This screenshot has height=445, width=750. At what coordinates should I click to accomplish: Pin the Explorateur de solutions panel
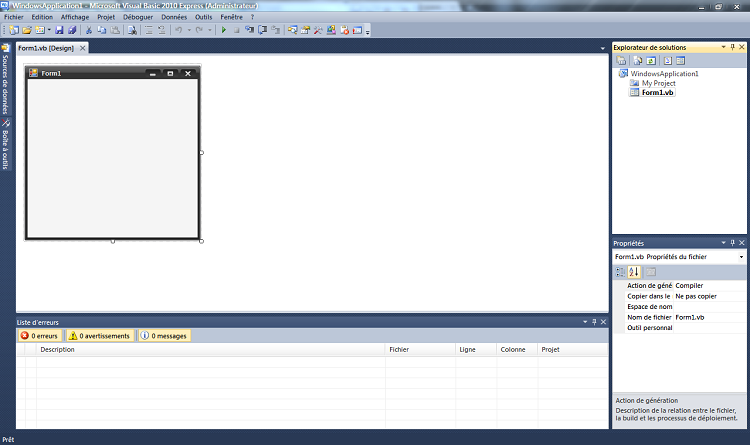(732, 47)
